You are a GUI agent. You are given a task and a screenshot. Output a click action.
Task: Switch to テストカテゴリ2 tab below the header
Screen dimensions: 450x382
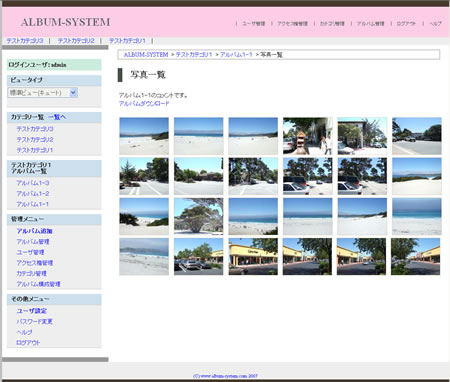coord(76,41)
